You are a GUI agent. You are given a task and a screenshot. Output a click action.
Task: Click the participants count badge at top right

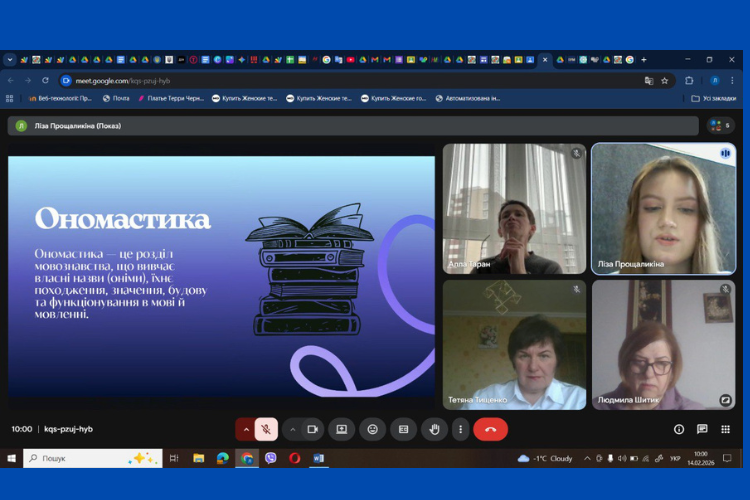tap(720, 126)
